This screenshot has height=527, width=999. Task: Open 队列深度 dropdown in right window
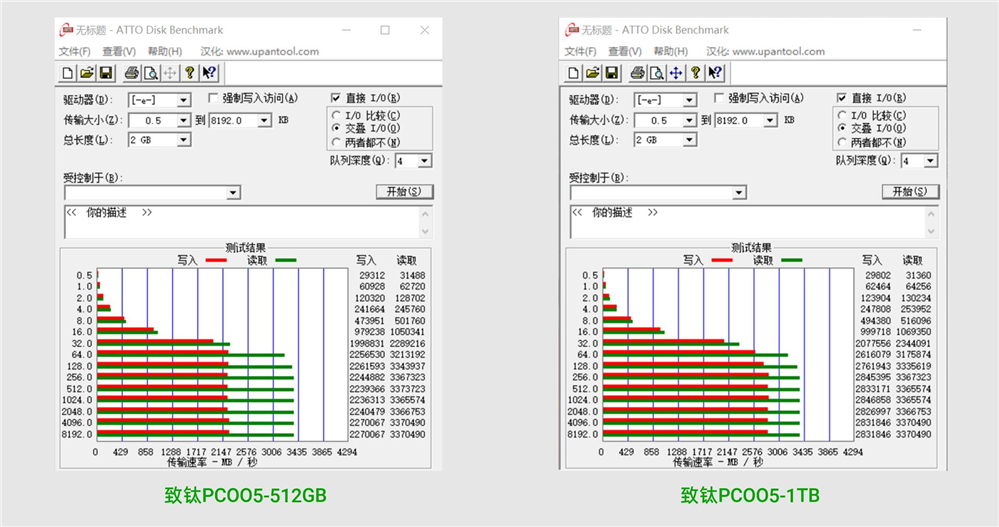[x=931, y=161]
